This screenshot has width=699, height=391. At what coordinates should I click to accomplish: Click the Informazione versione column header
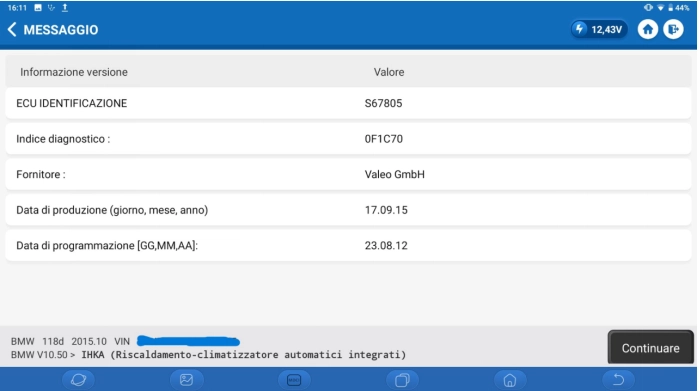[x=74, y=72]
